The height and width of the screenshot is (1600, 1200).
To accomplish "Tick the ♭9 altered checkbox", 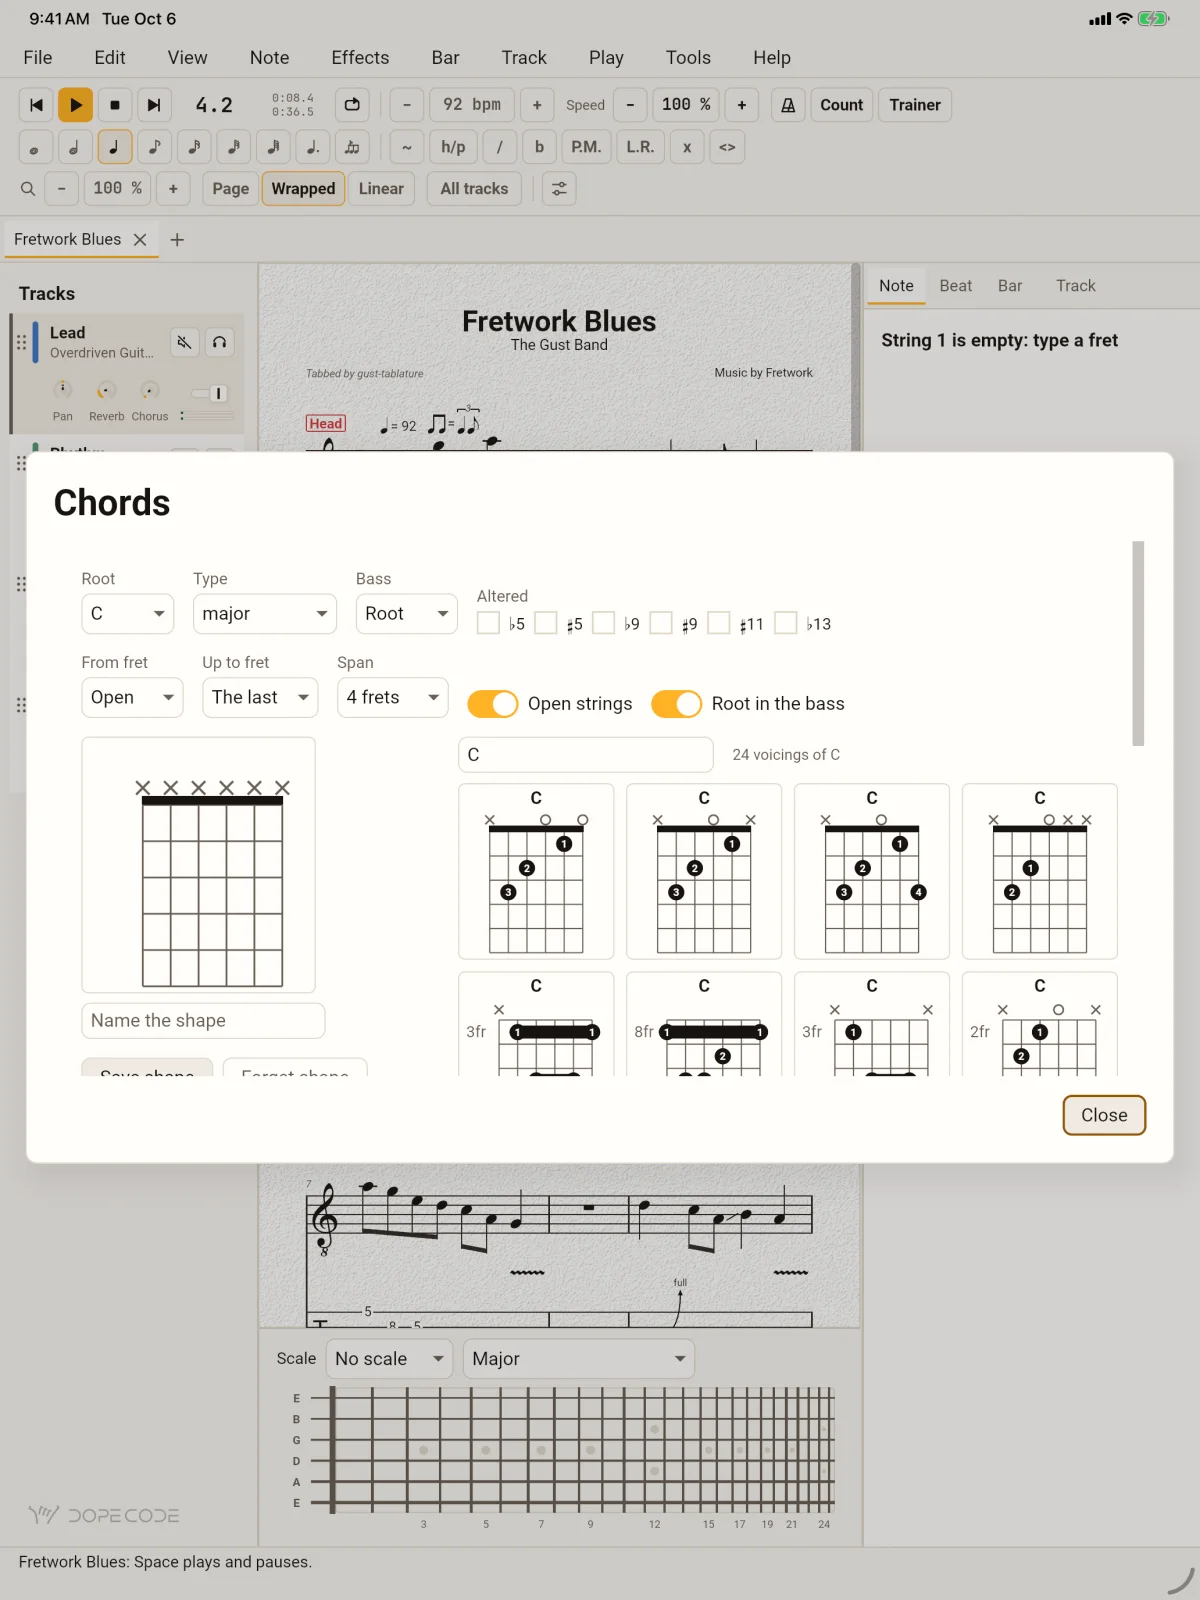I will click(604, 623).
